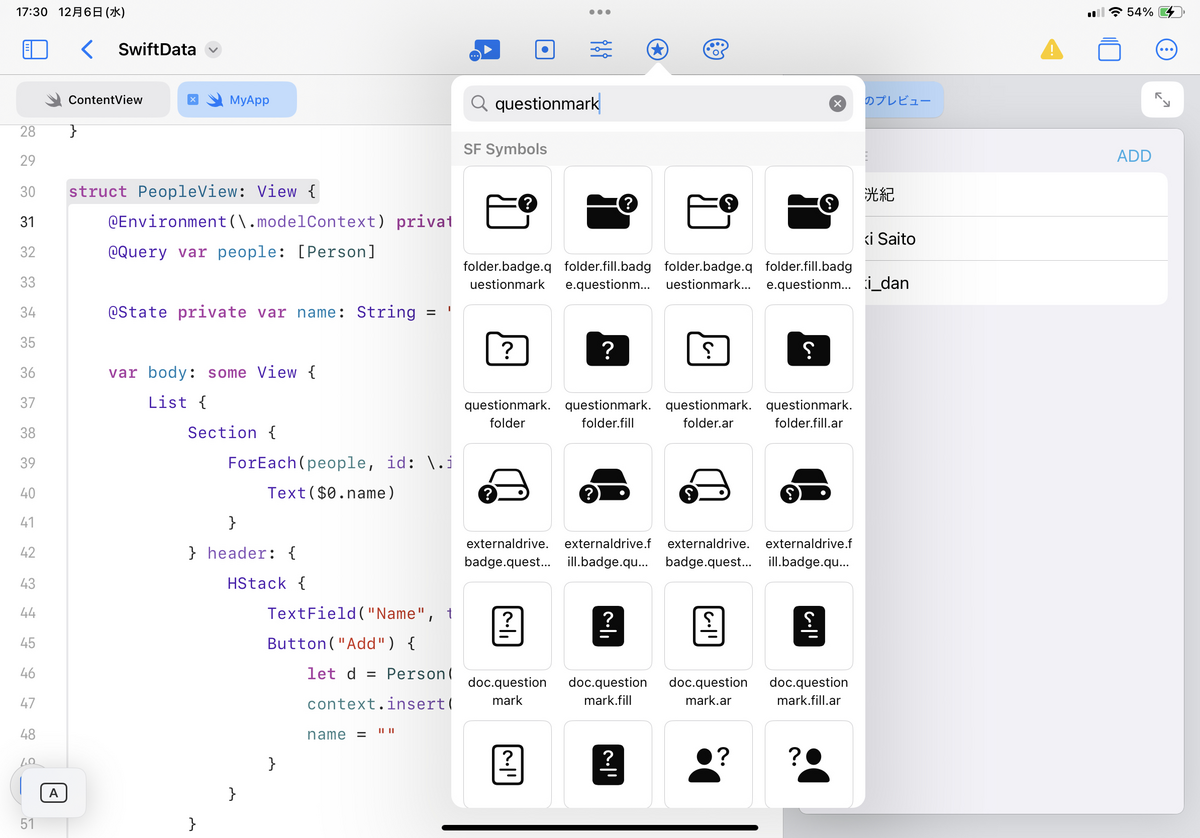Tap the Wi-Fi status icon
This screenshot has height=838, width=1200.
coord(1115,12)
